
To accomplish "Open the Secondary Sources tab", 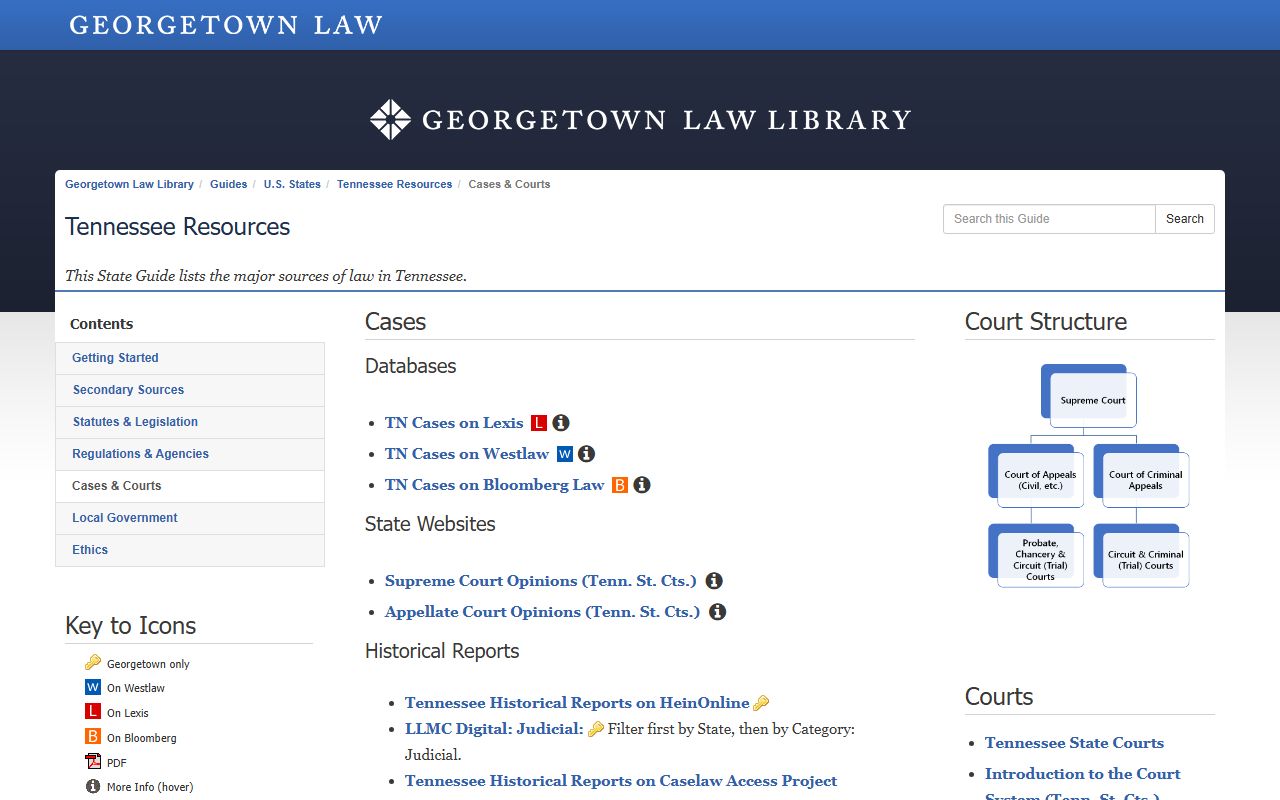I will coord(190,390).
